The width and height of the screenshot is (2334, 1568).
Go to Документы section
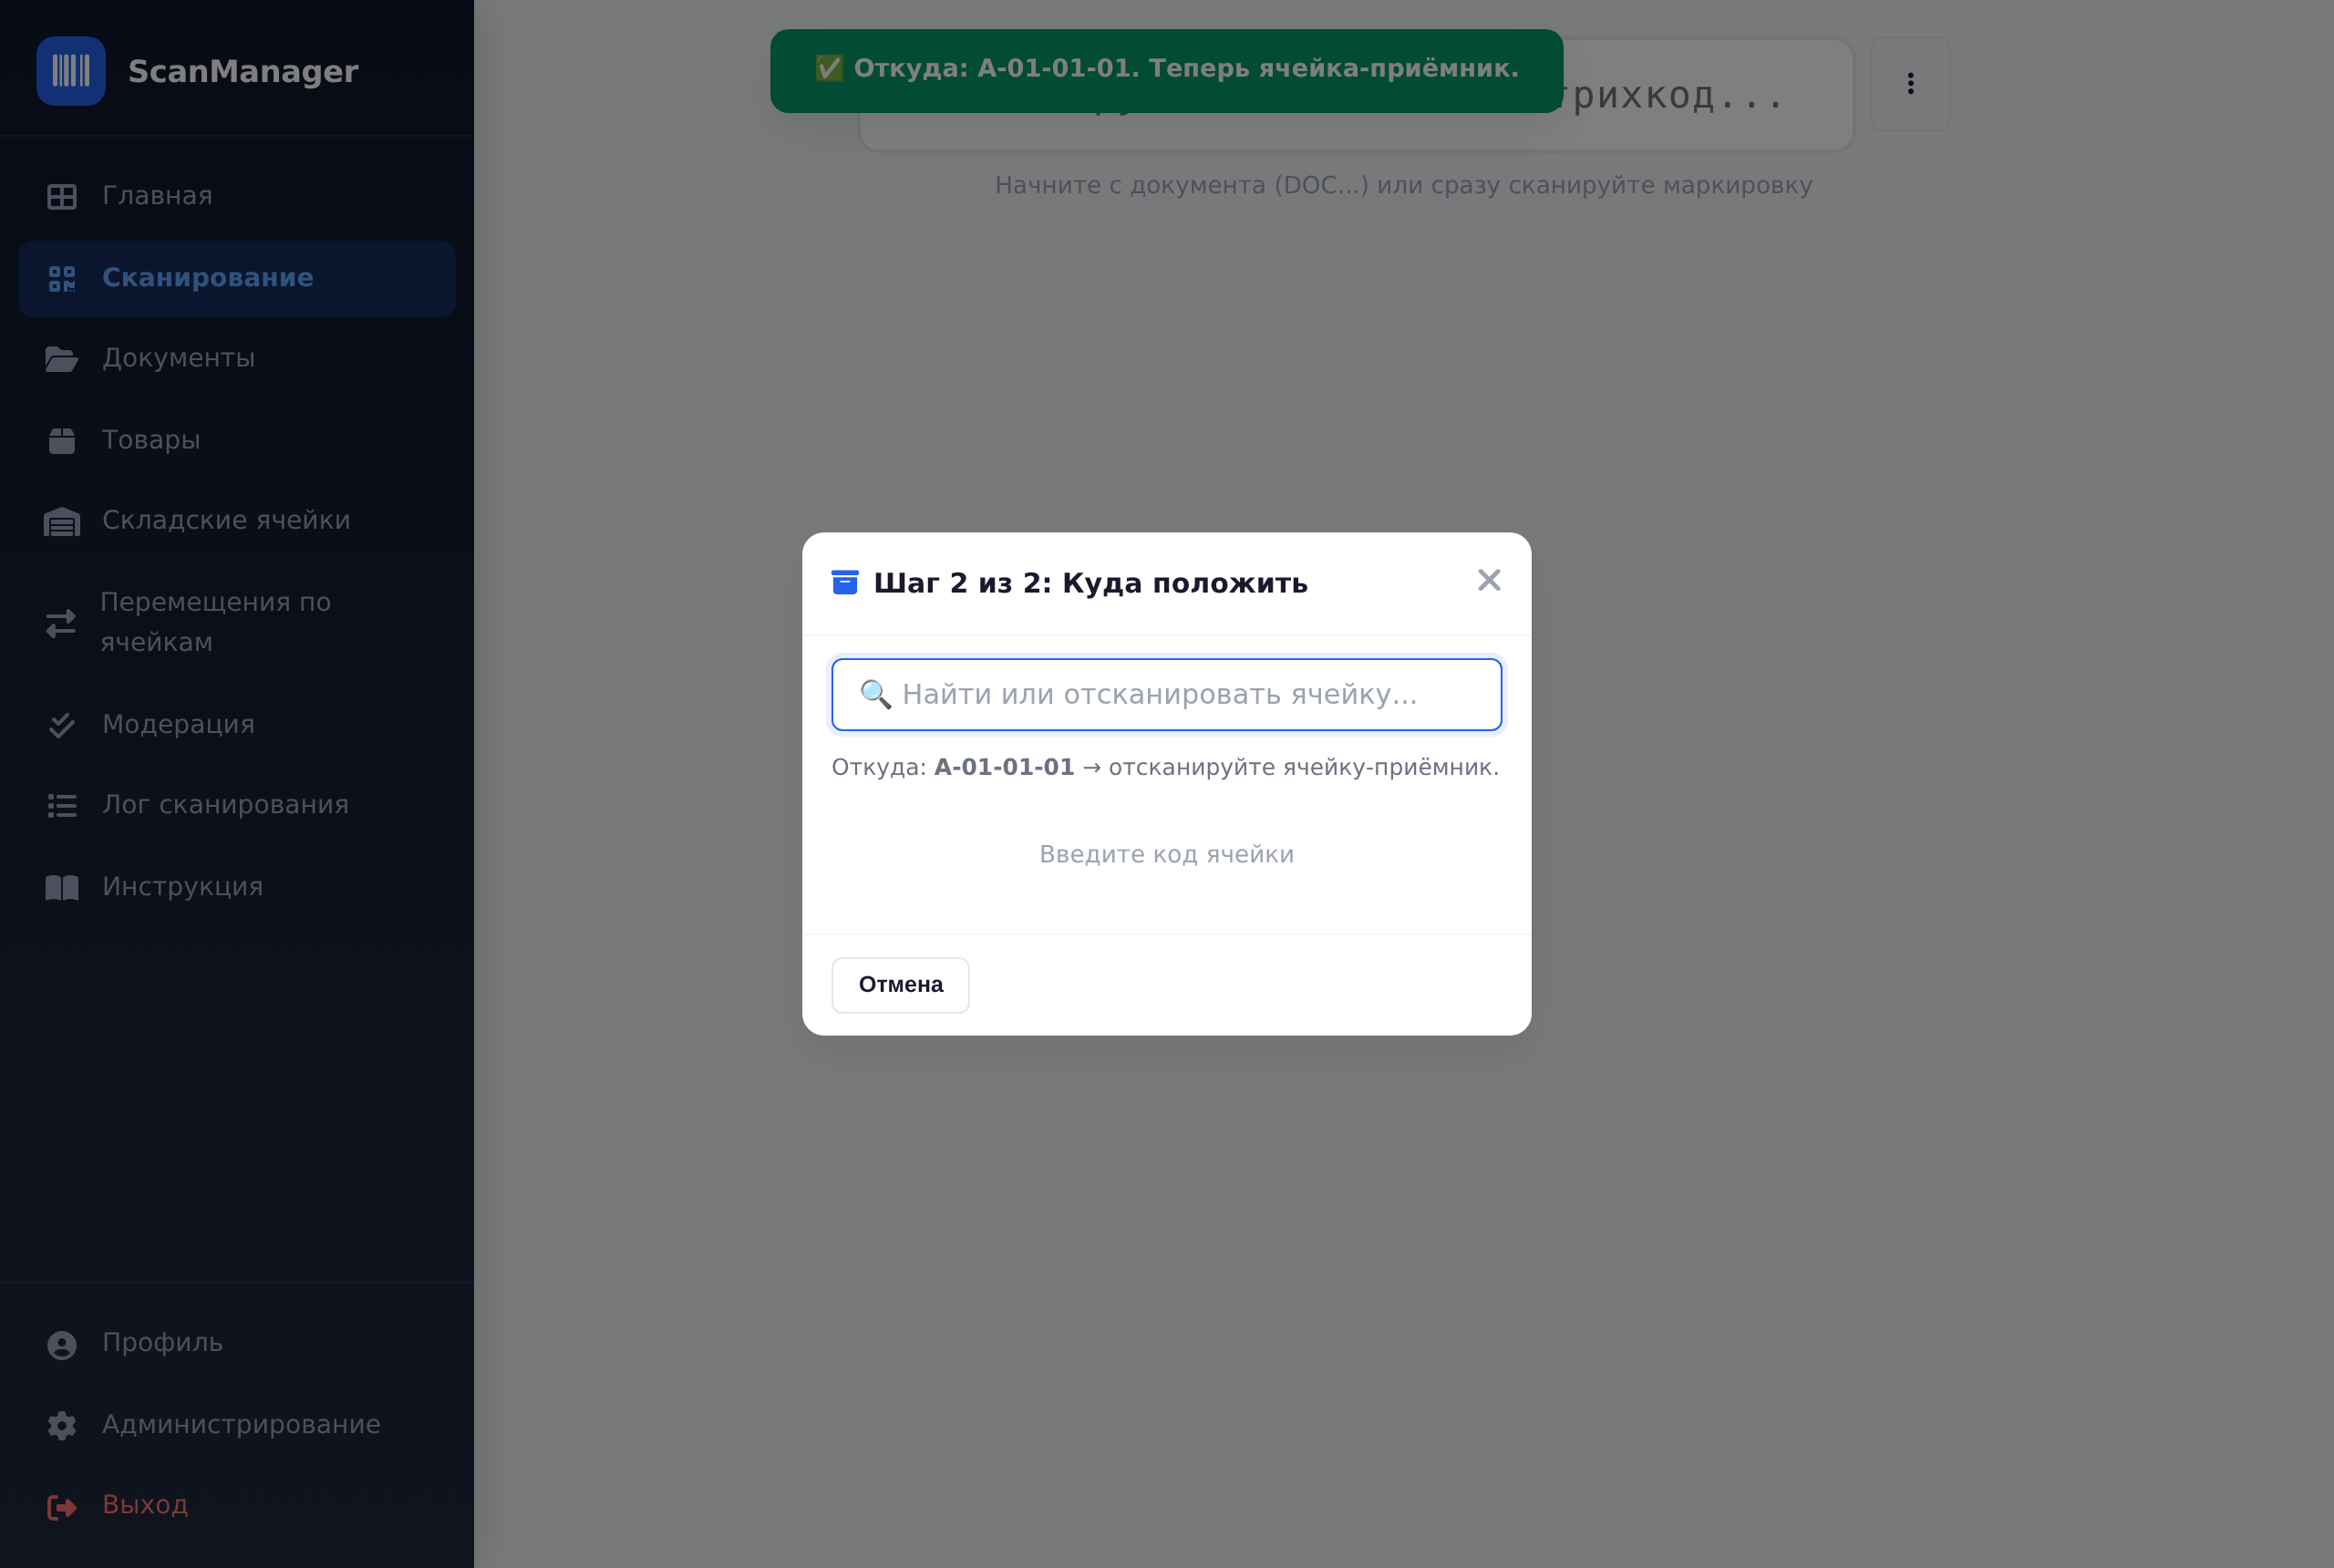pyautogui.click(x=237, y=358)
